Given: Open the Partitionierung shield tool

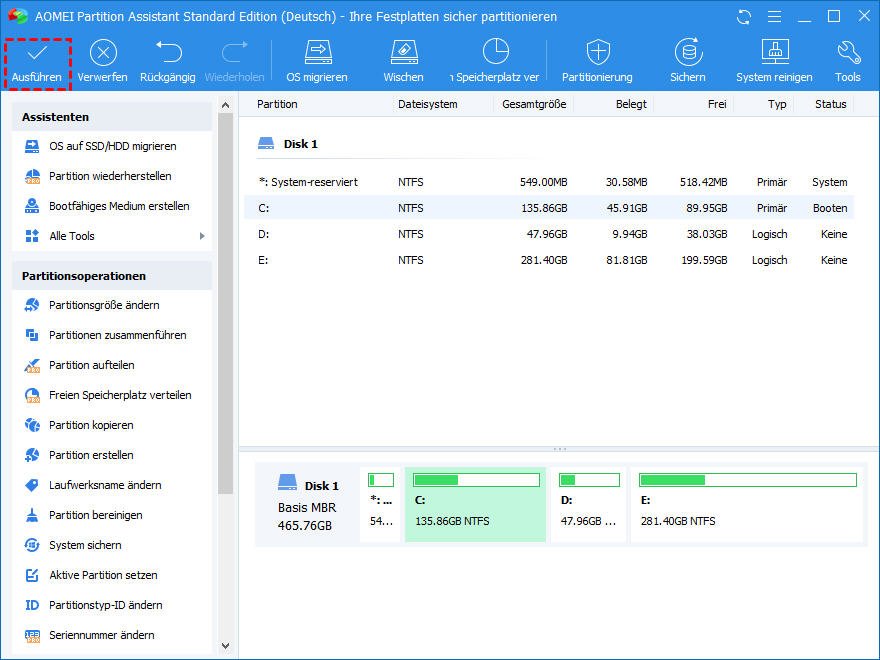Looking at the screenshot, I should (597, 52).
